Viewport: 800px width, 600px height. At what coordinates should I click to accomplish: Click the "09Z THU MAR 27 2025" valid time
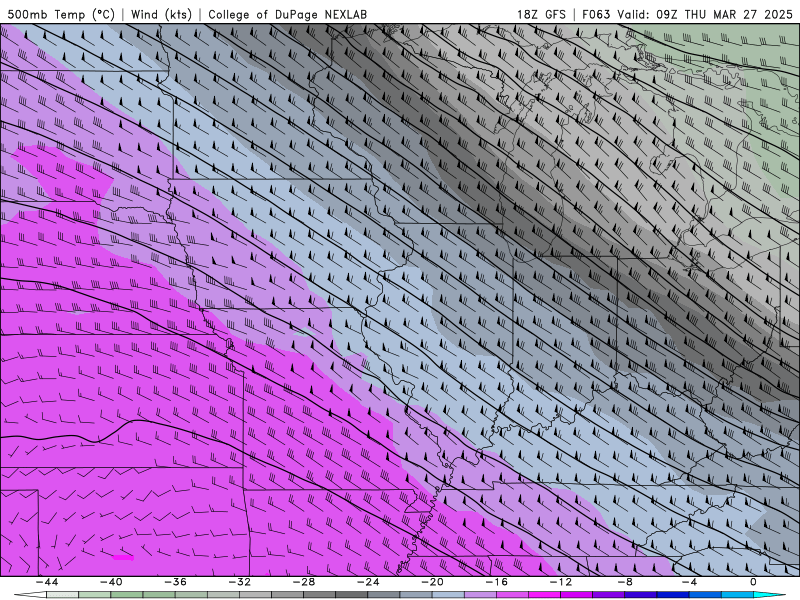[724, 14]
